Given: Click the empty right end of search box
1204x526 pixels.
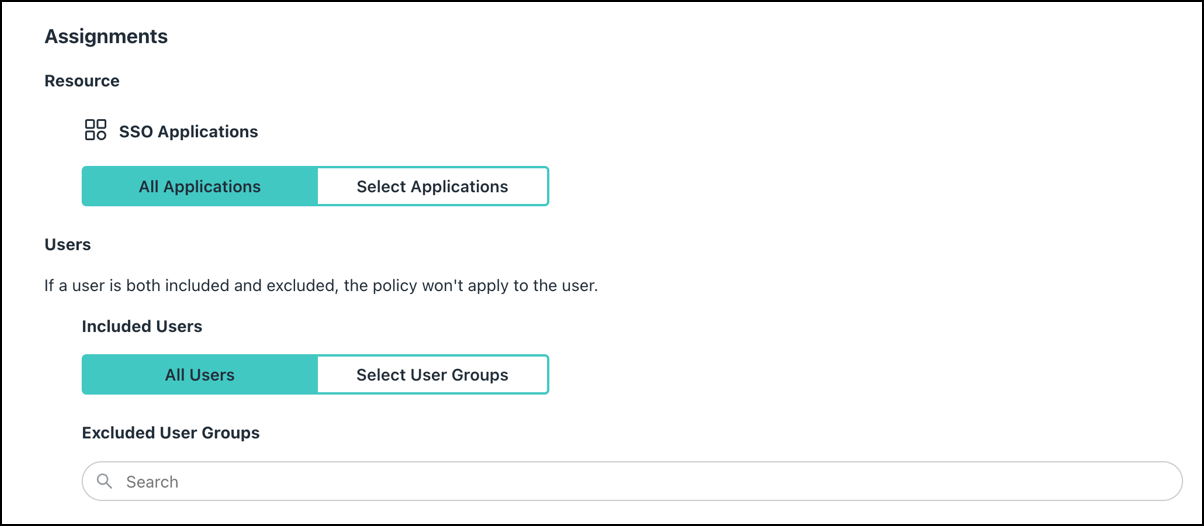Looking at the screenshot, I should (1120, 481).
